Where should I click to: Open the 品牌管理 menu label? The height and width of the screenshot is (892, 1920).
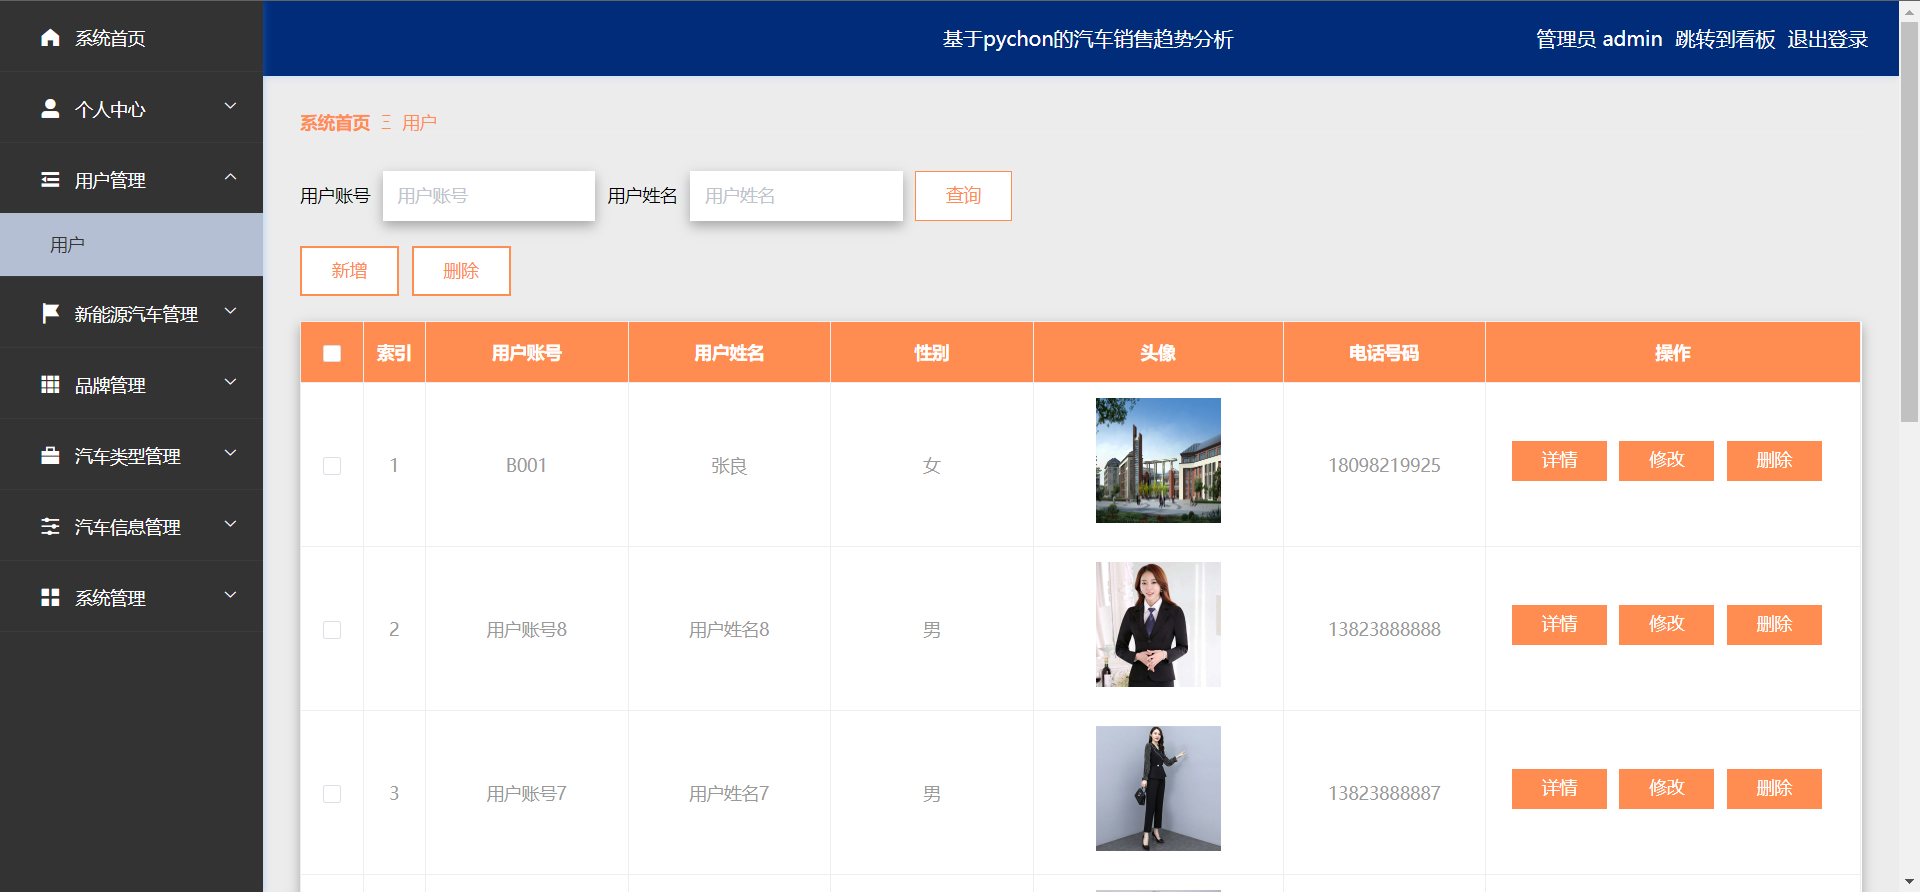point(110,385)
